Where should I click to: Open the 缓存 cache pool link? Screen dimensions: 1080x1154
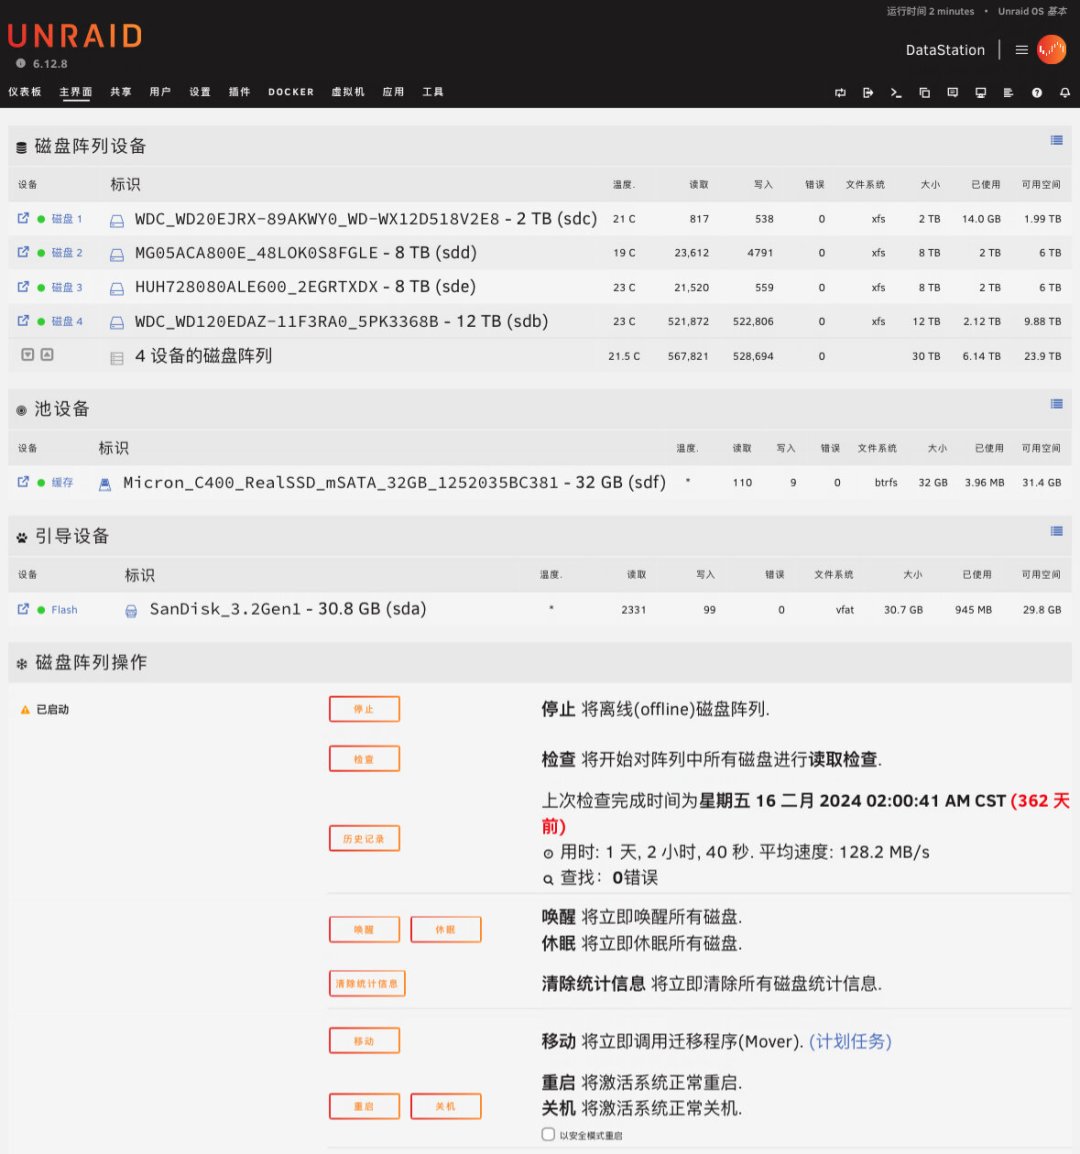tap(63, 482)
